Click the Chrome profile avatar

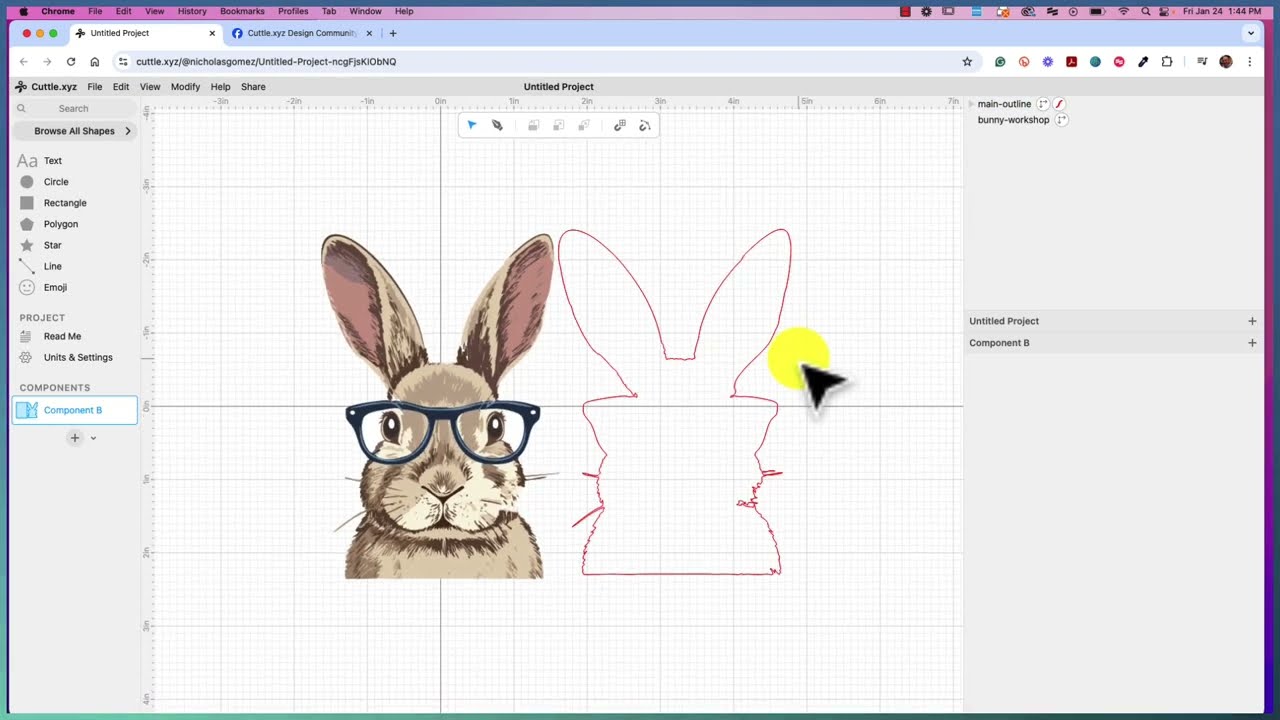[x=1226, y=61]
